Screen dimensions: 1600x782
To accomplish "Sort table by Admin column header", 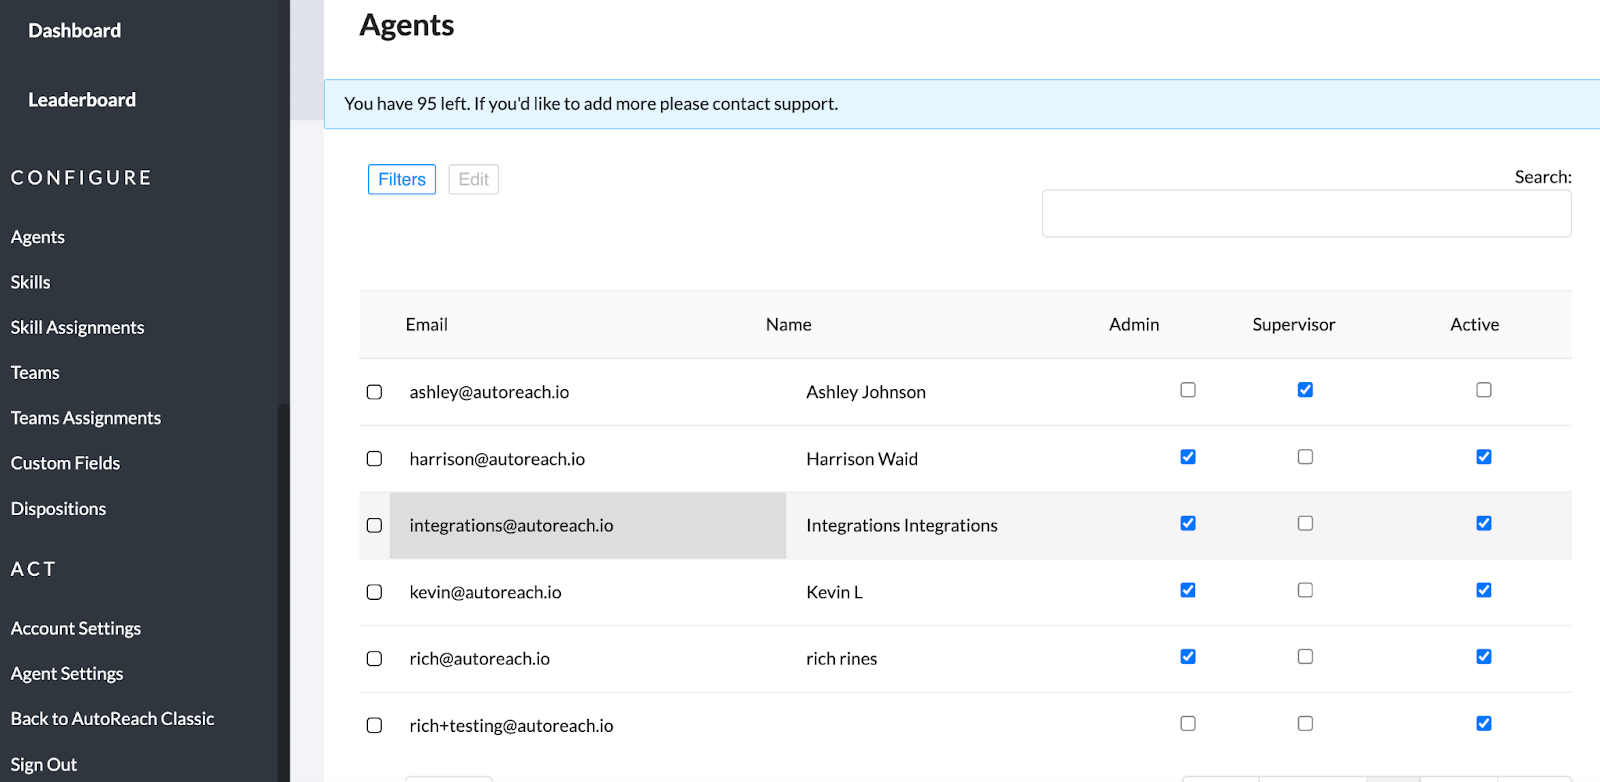I will click(1134, 324).
